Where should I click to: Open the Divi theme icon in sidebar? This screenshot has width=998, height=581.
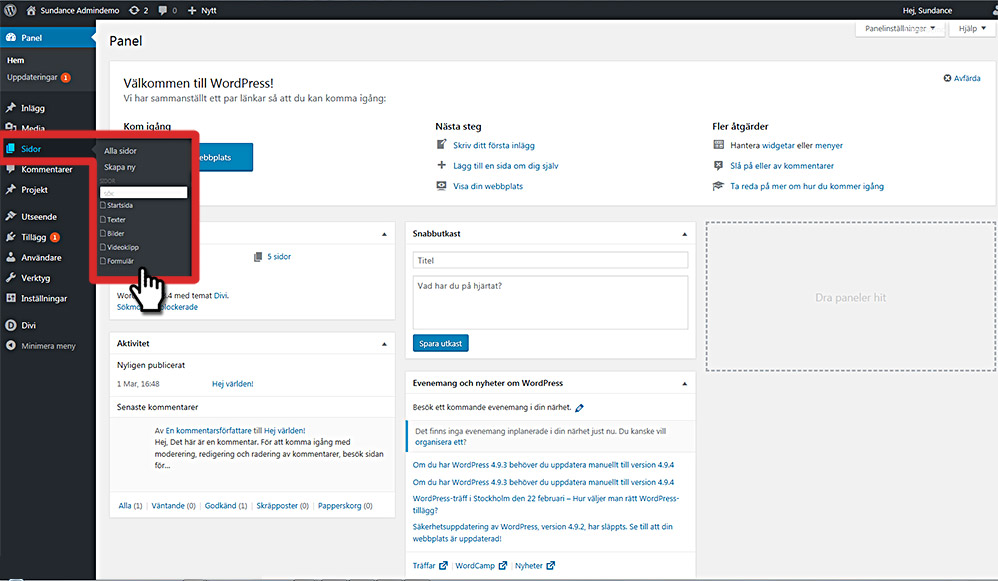coord(11,325)
